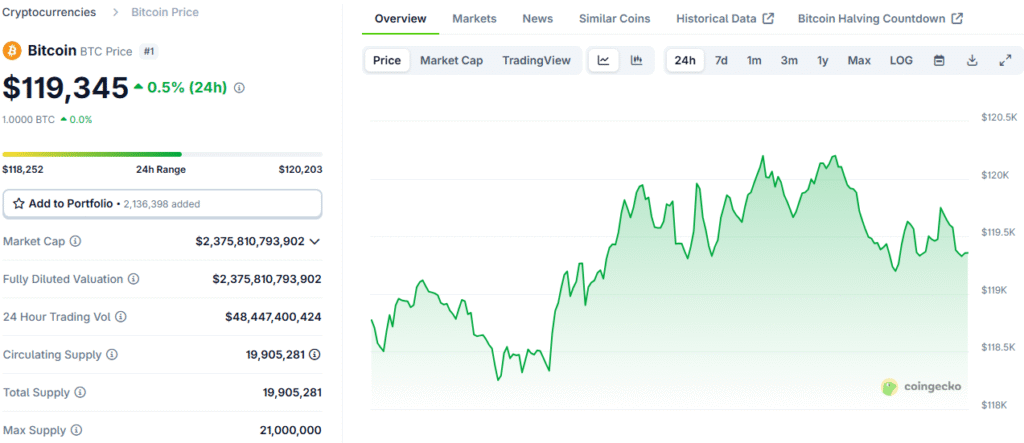Select Price chart mode
1024x443 pixels.
click(387, 61)
